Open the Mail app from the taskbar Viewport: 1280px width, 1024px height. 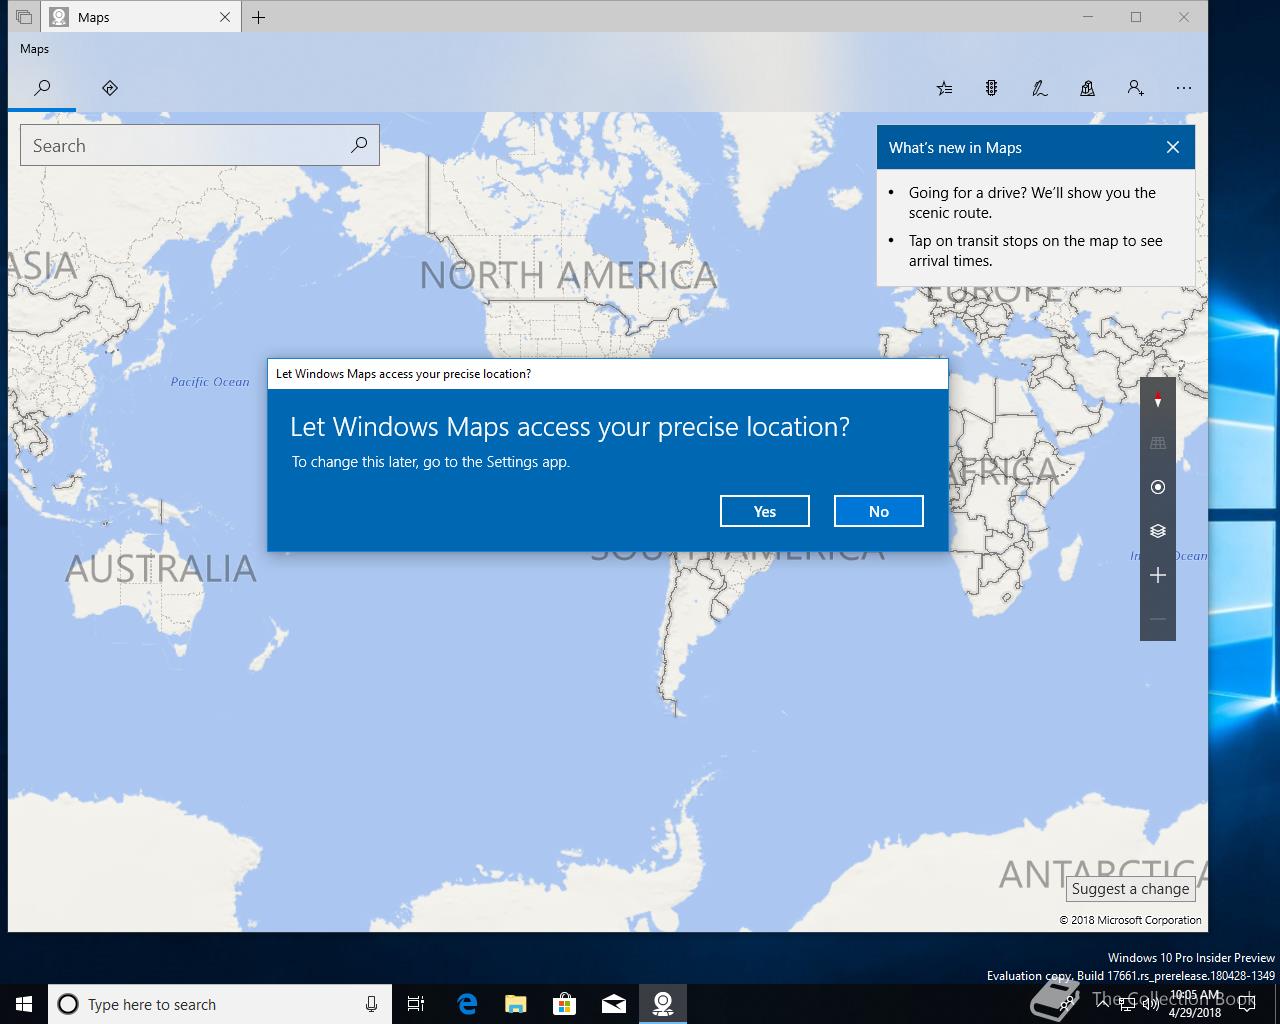click(x=613, y=1004)
